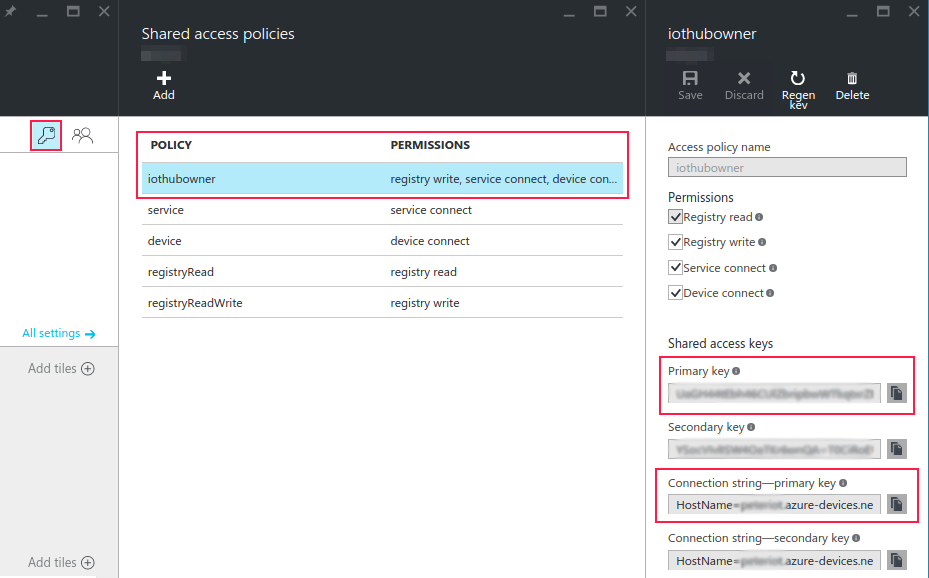This screenshot has height=578, width=929.
Task: Show info tooltip for Secondary key
Action: [x=751, y=427]
